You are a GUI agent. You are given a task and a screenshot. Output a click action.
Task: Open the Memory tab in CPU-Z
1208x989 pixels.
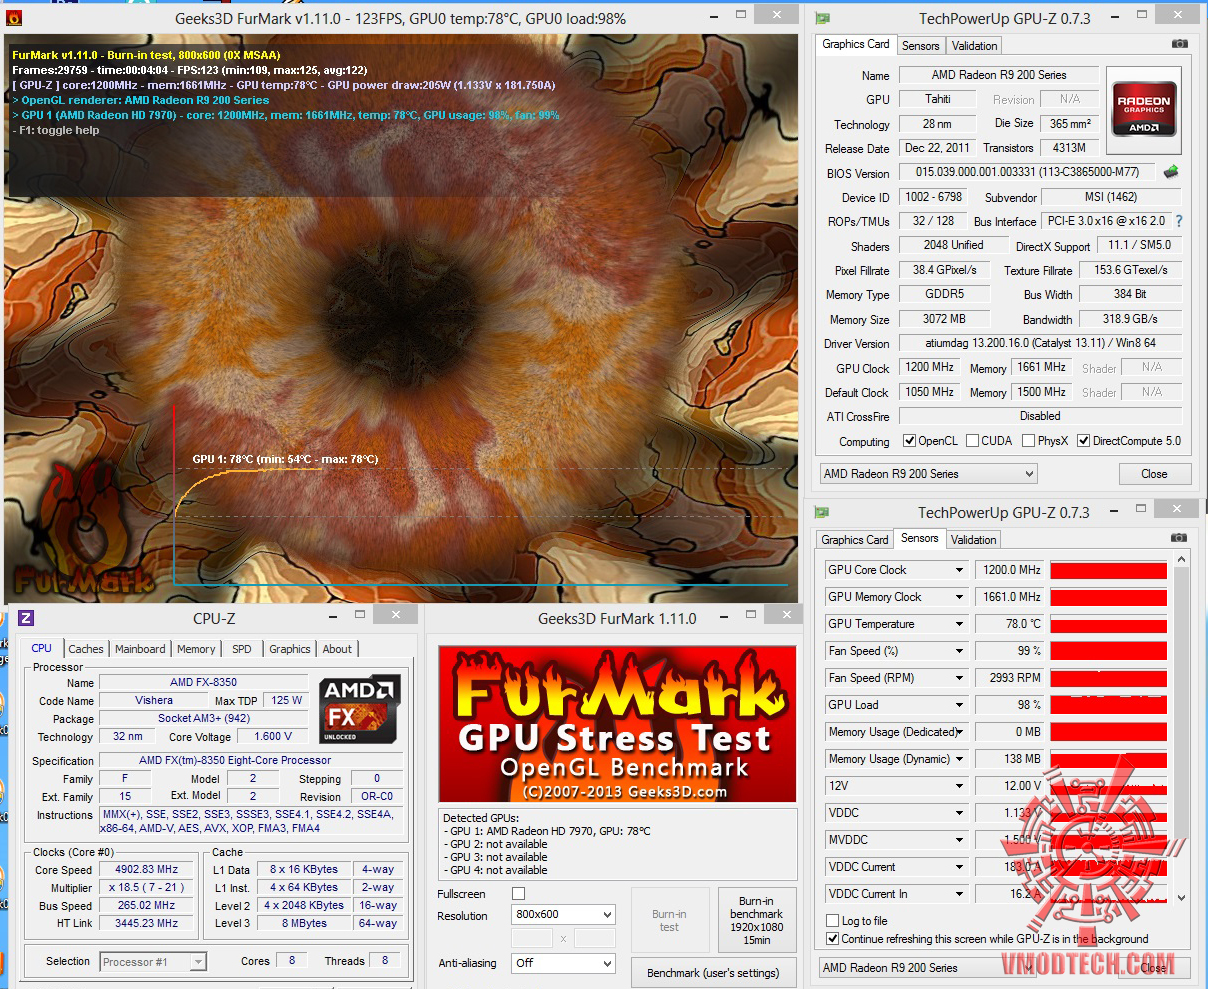(196, 649)
